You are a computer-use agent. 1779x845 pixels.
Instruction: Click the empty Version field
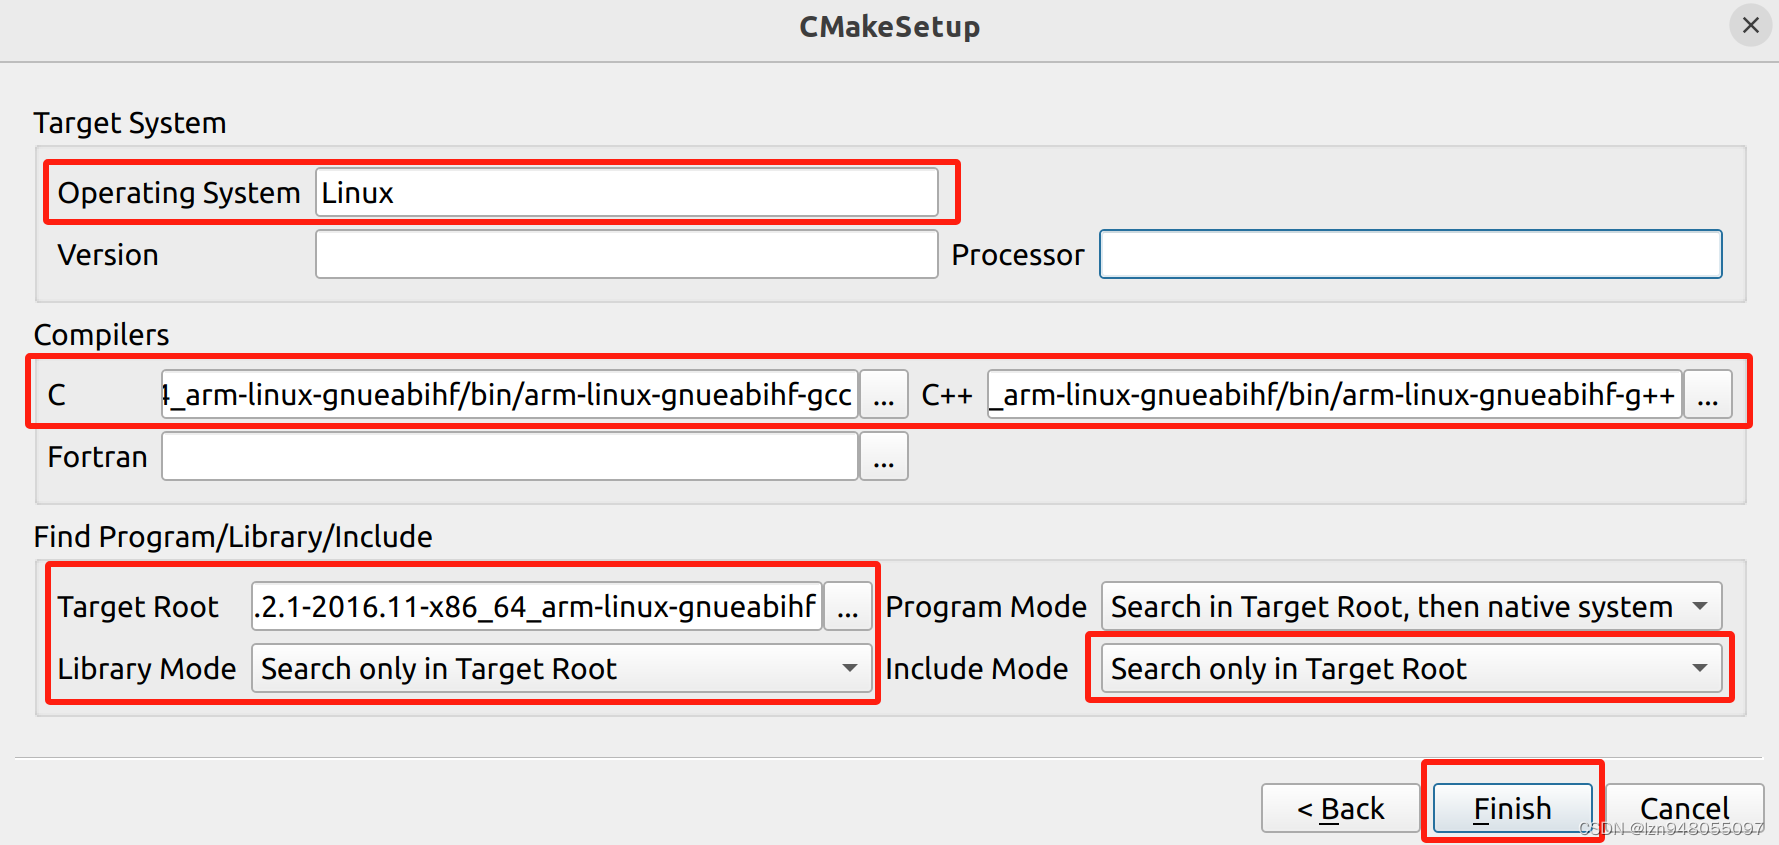(626, 254)
